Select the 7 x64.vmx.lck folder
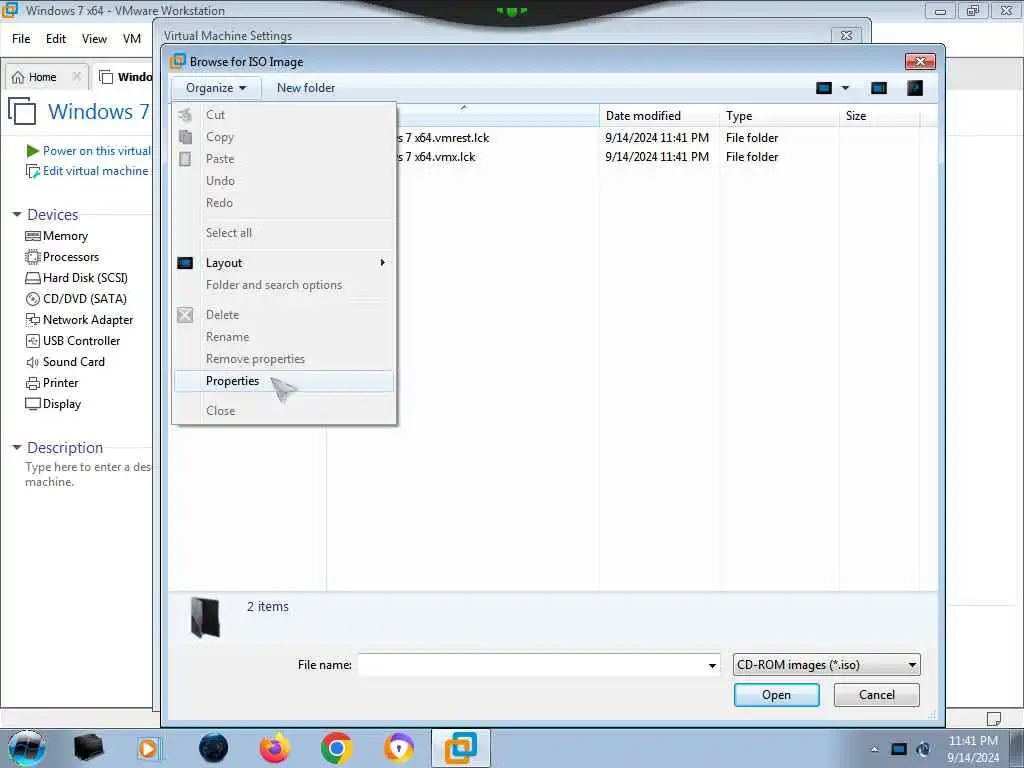The width and height of the screenshot is (1024, 768). tap(436, 157)
